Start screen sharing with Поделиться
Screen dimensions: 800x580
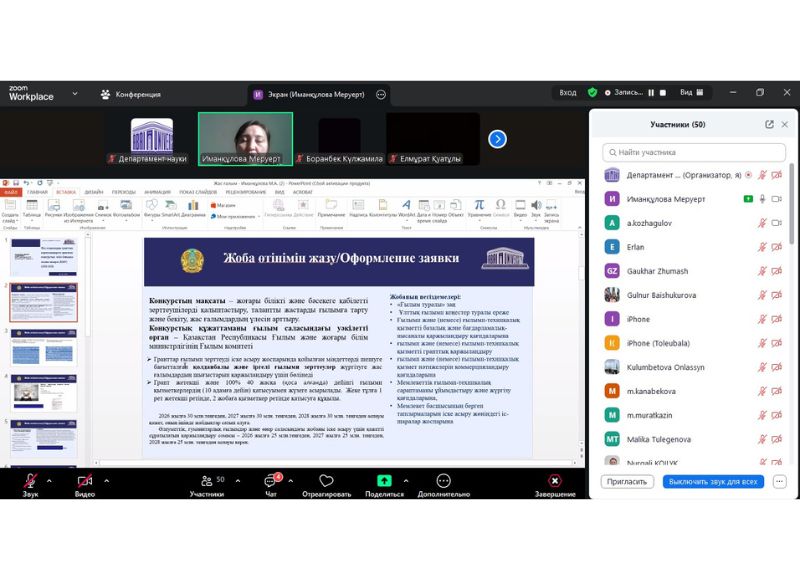(384, 482)
